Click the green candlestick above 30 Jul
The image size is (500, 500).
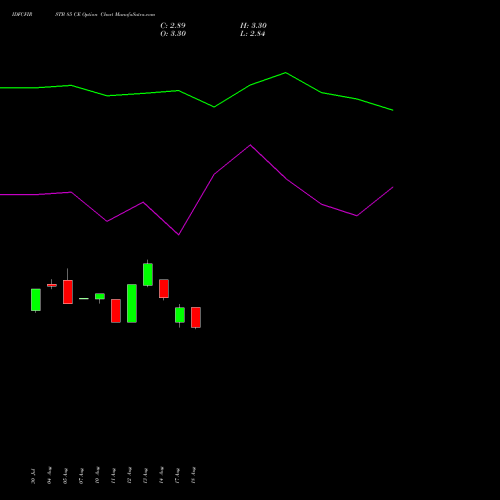pos(36,300)
